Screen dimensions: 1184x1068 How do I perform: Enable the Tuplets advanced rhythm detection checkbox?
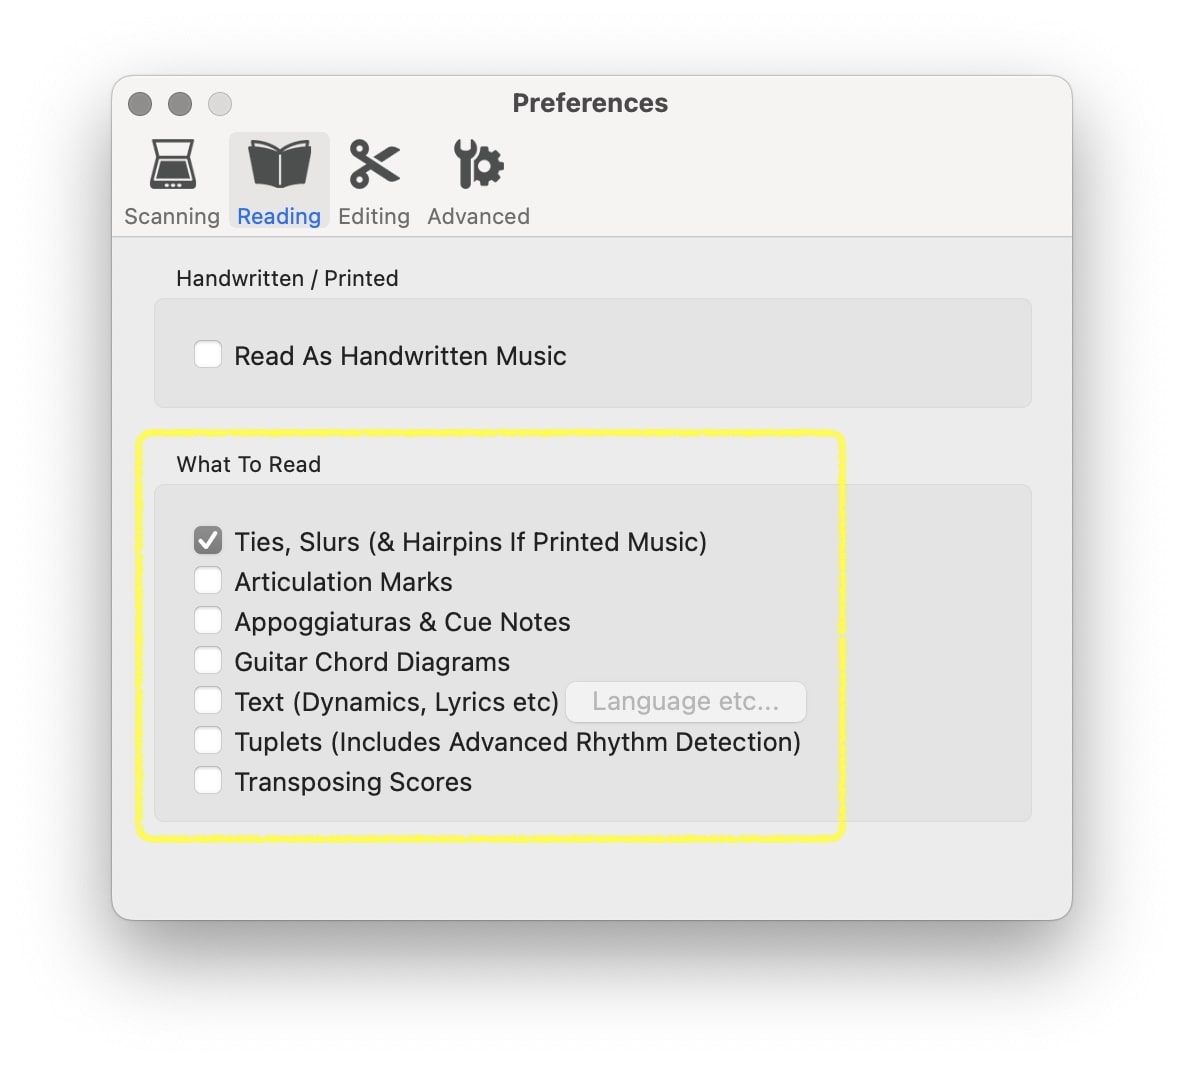pyautogui.click(x=208, y=741)
